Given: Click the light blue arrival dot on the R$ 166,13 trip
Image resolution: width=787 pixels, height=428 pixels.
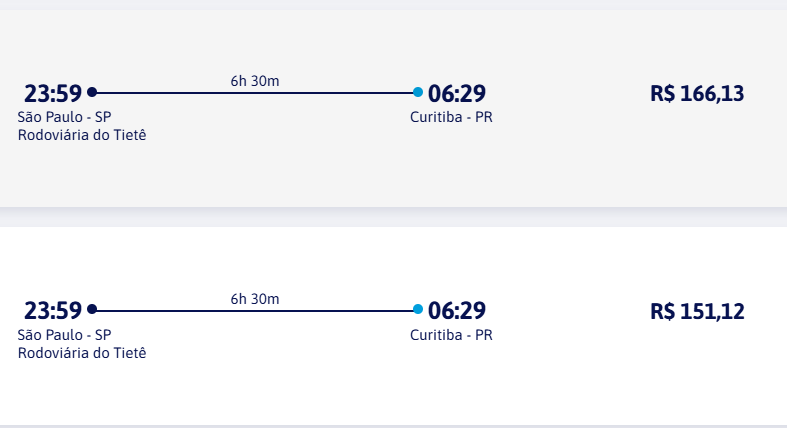Looking at the screenshot, I should coord(418,92).
